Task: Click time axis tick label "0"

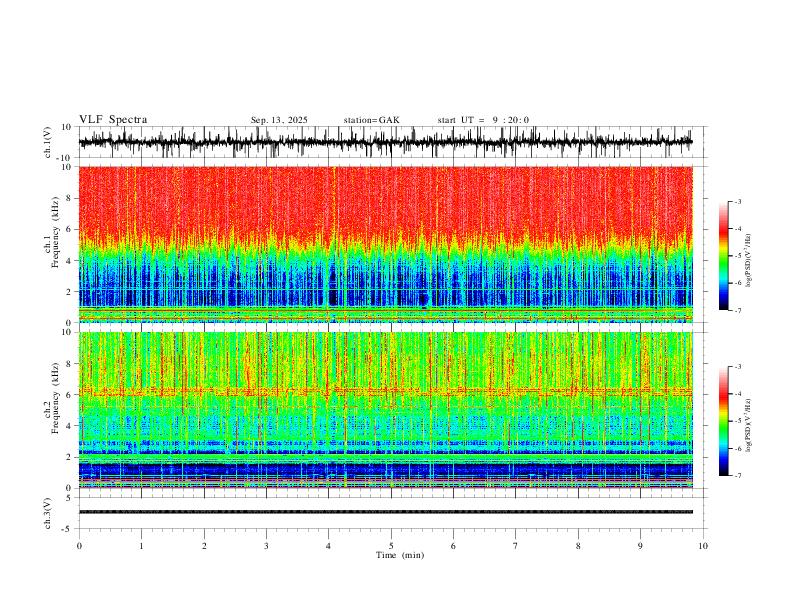Action: coord(79,546)
